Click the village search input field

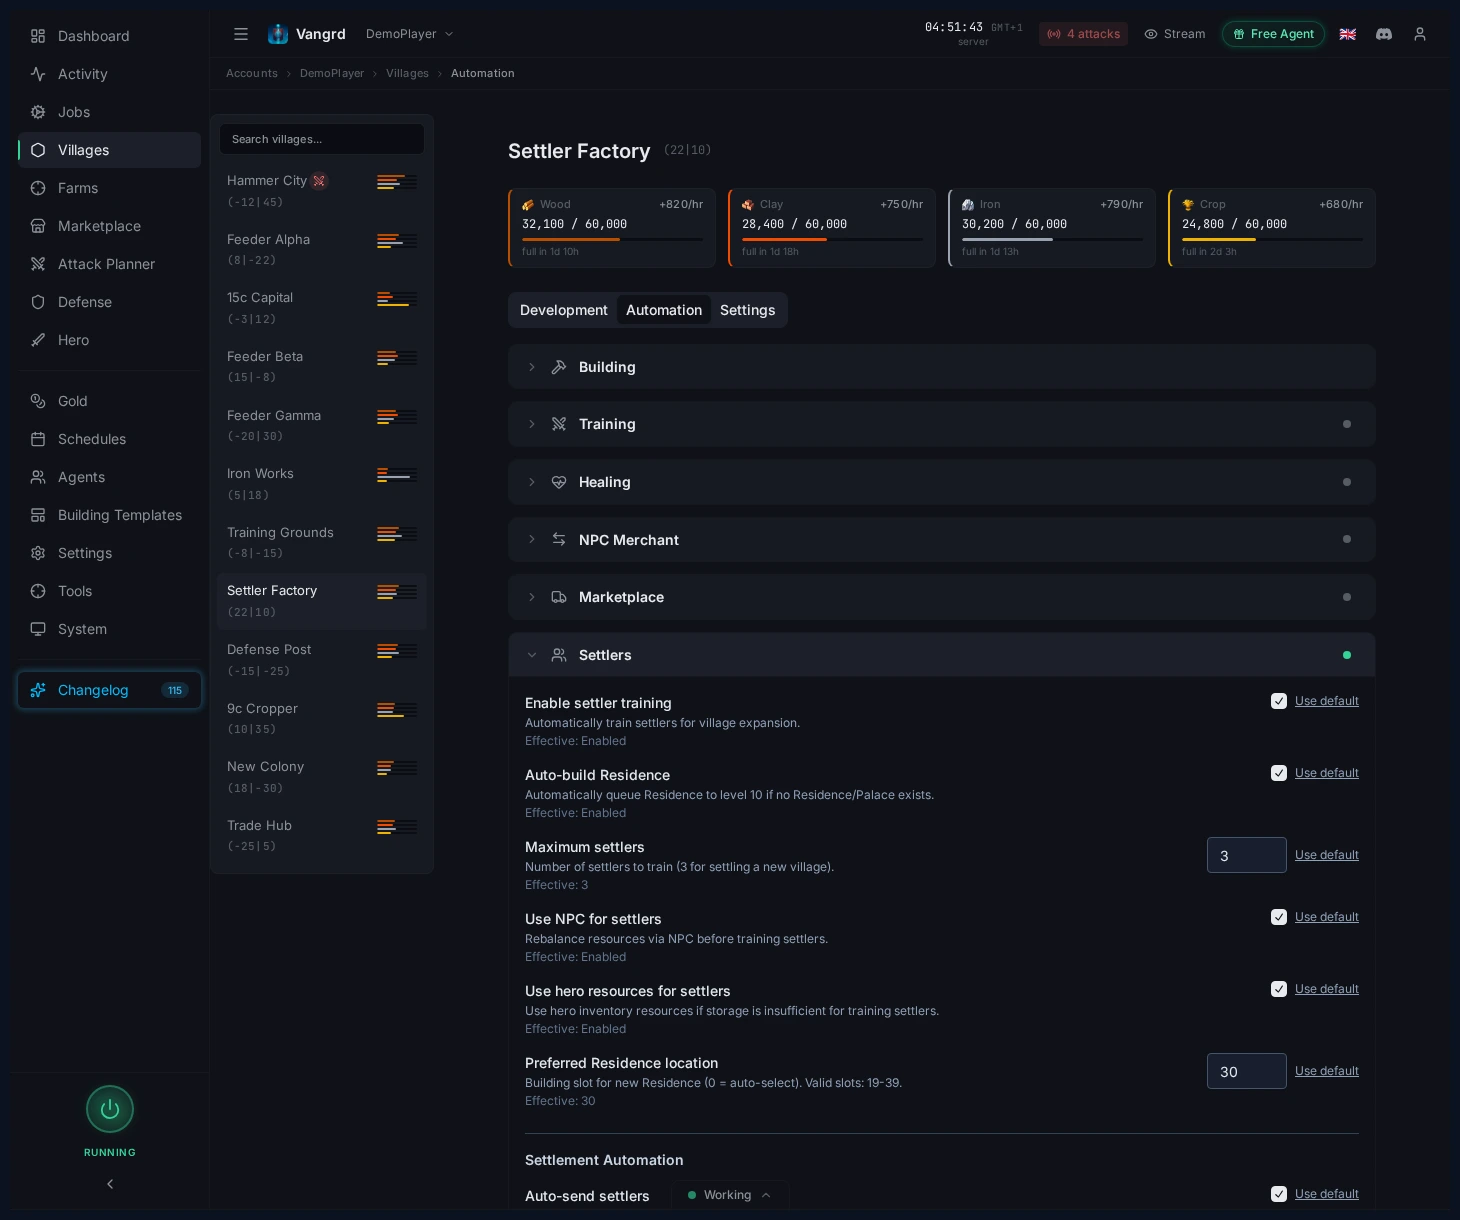322,139
